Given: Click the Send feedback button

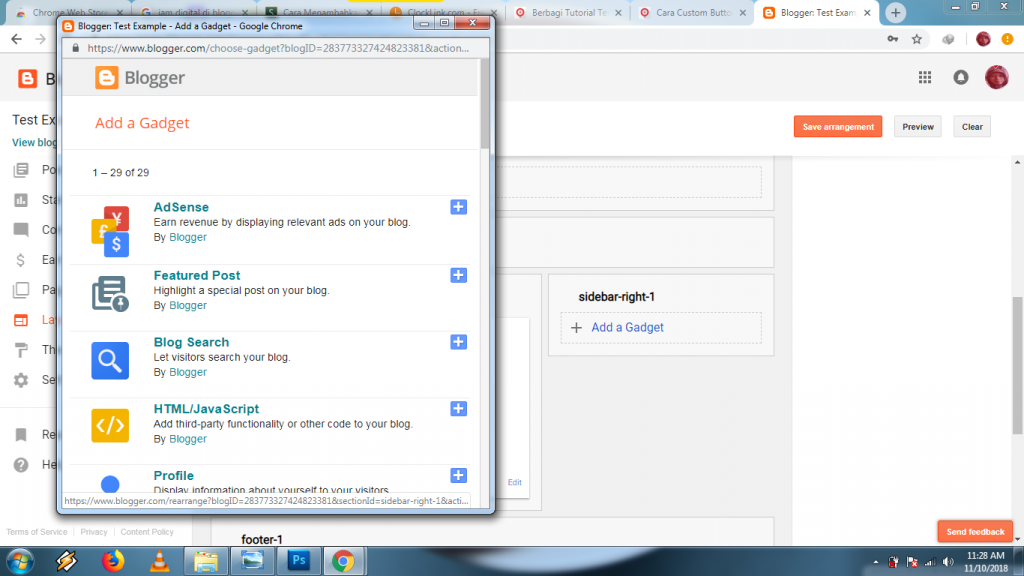Looking at the screenshot, I should 975,532.
